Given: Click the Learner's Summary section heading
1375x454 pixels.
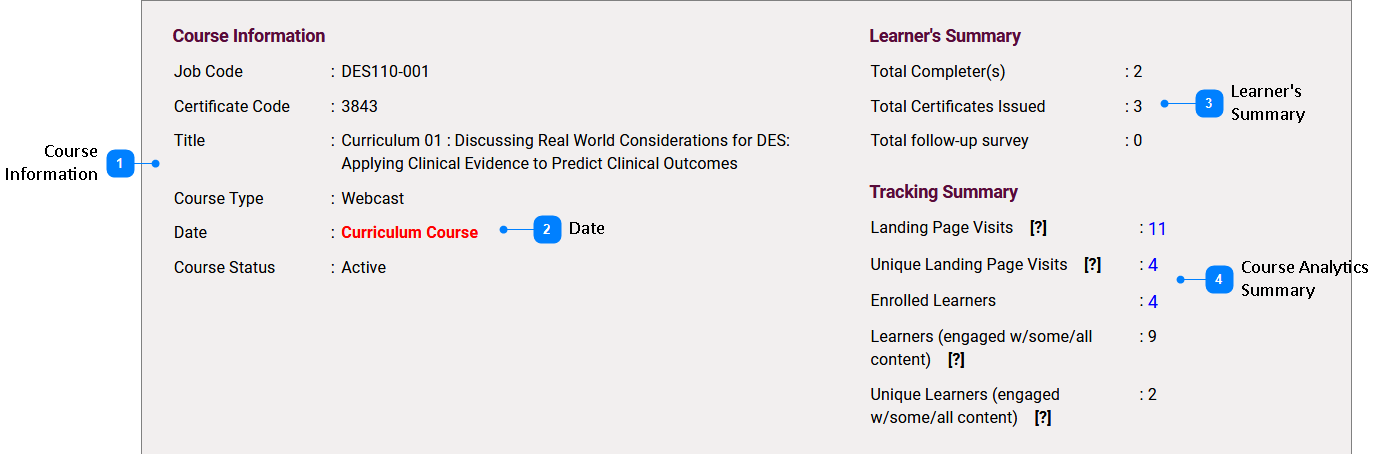Looking at the screenshot, I should pos(945,36).
